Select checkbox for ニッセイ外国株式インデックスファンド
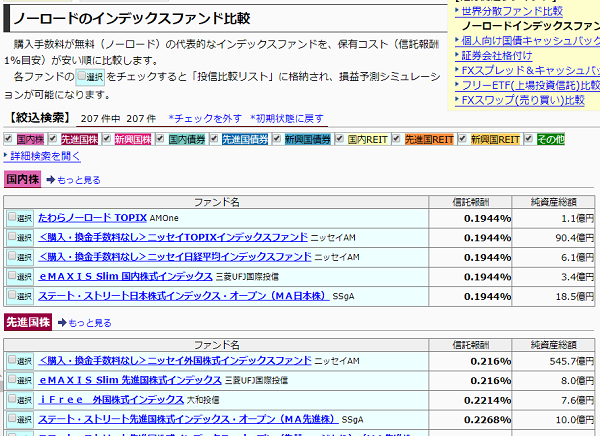 click(x=12, y=360)
